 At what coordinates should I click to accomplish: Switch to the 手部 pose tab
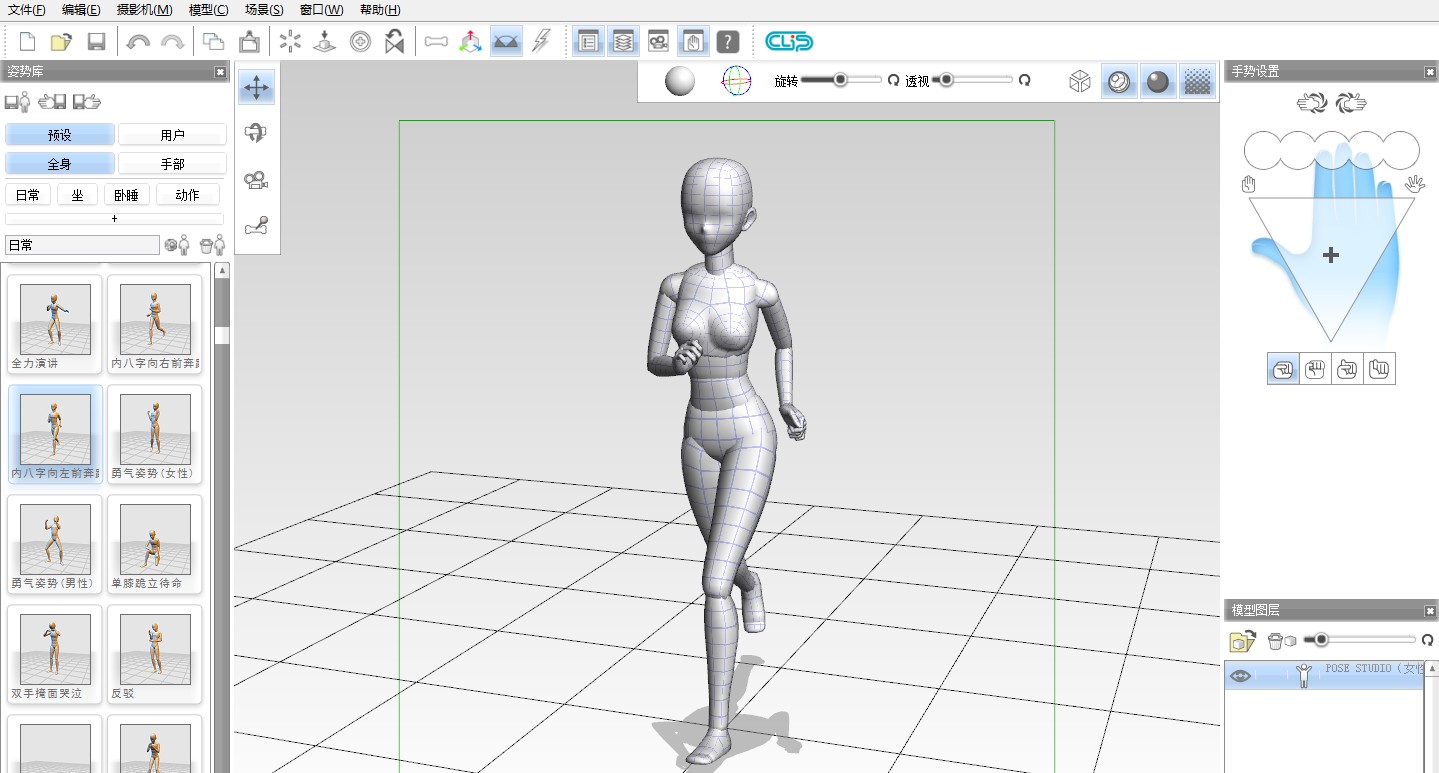[x=172, y=164]
